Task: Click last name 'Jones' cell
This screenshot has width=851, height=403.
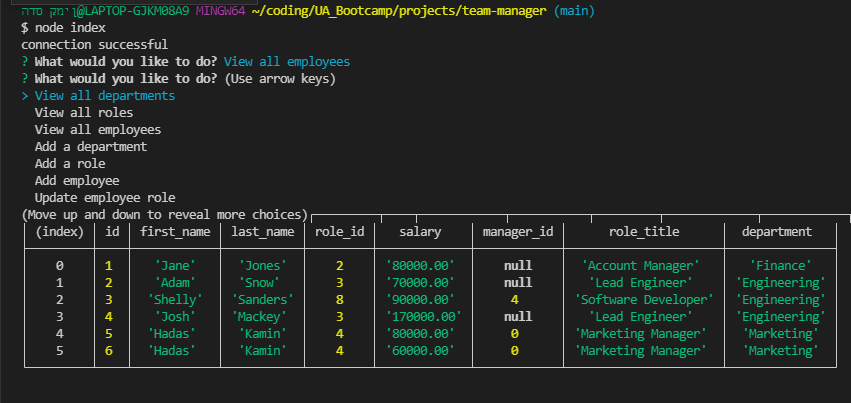Action: tap(263, 266)
